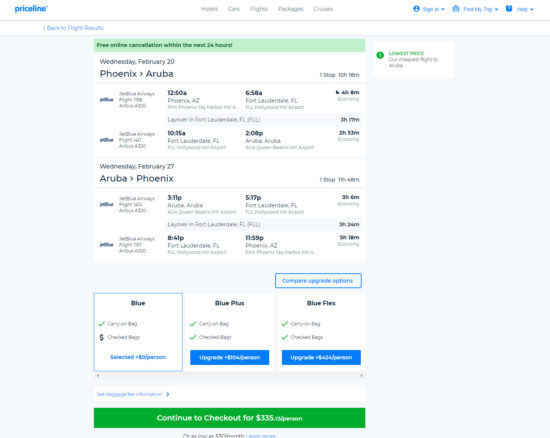The height and width of the screenshot is (438, 550).
Task: Select the Blue fare option card
Action: [x=138, y=332]
